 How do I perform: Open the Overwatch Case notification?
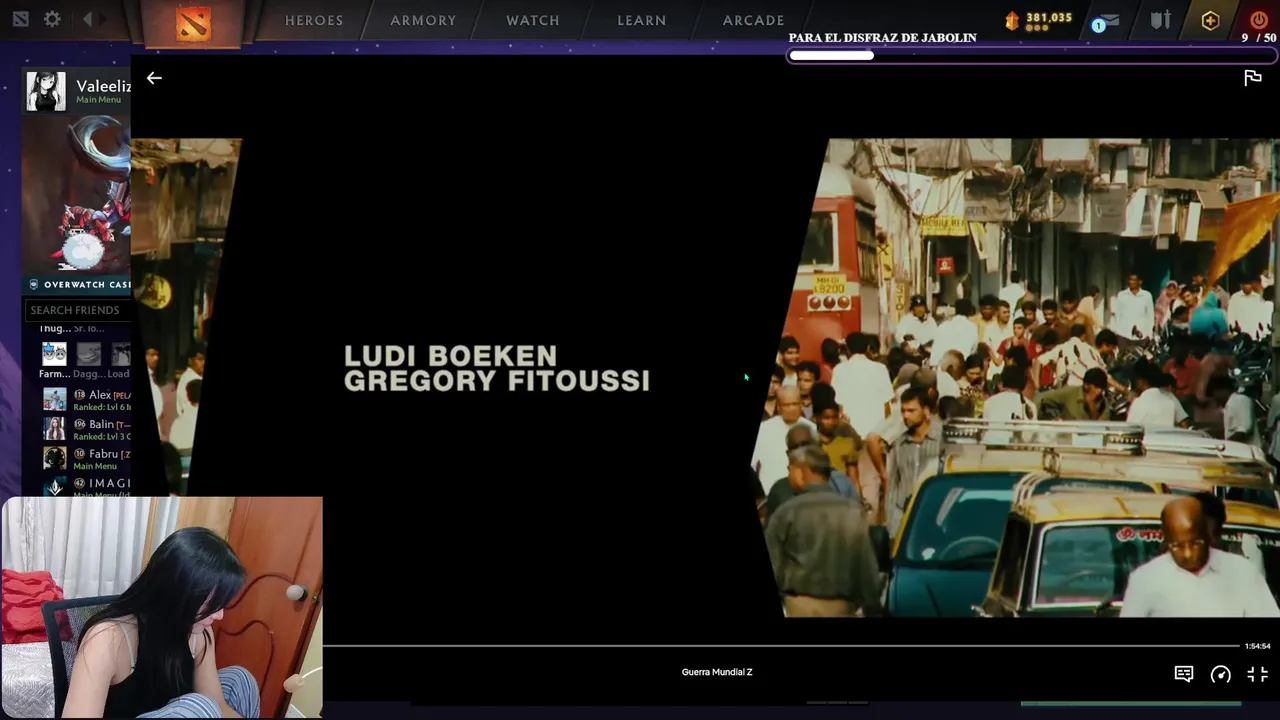pyautogui.click(x=78, y=285)
